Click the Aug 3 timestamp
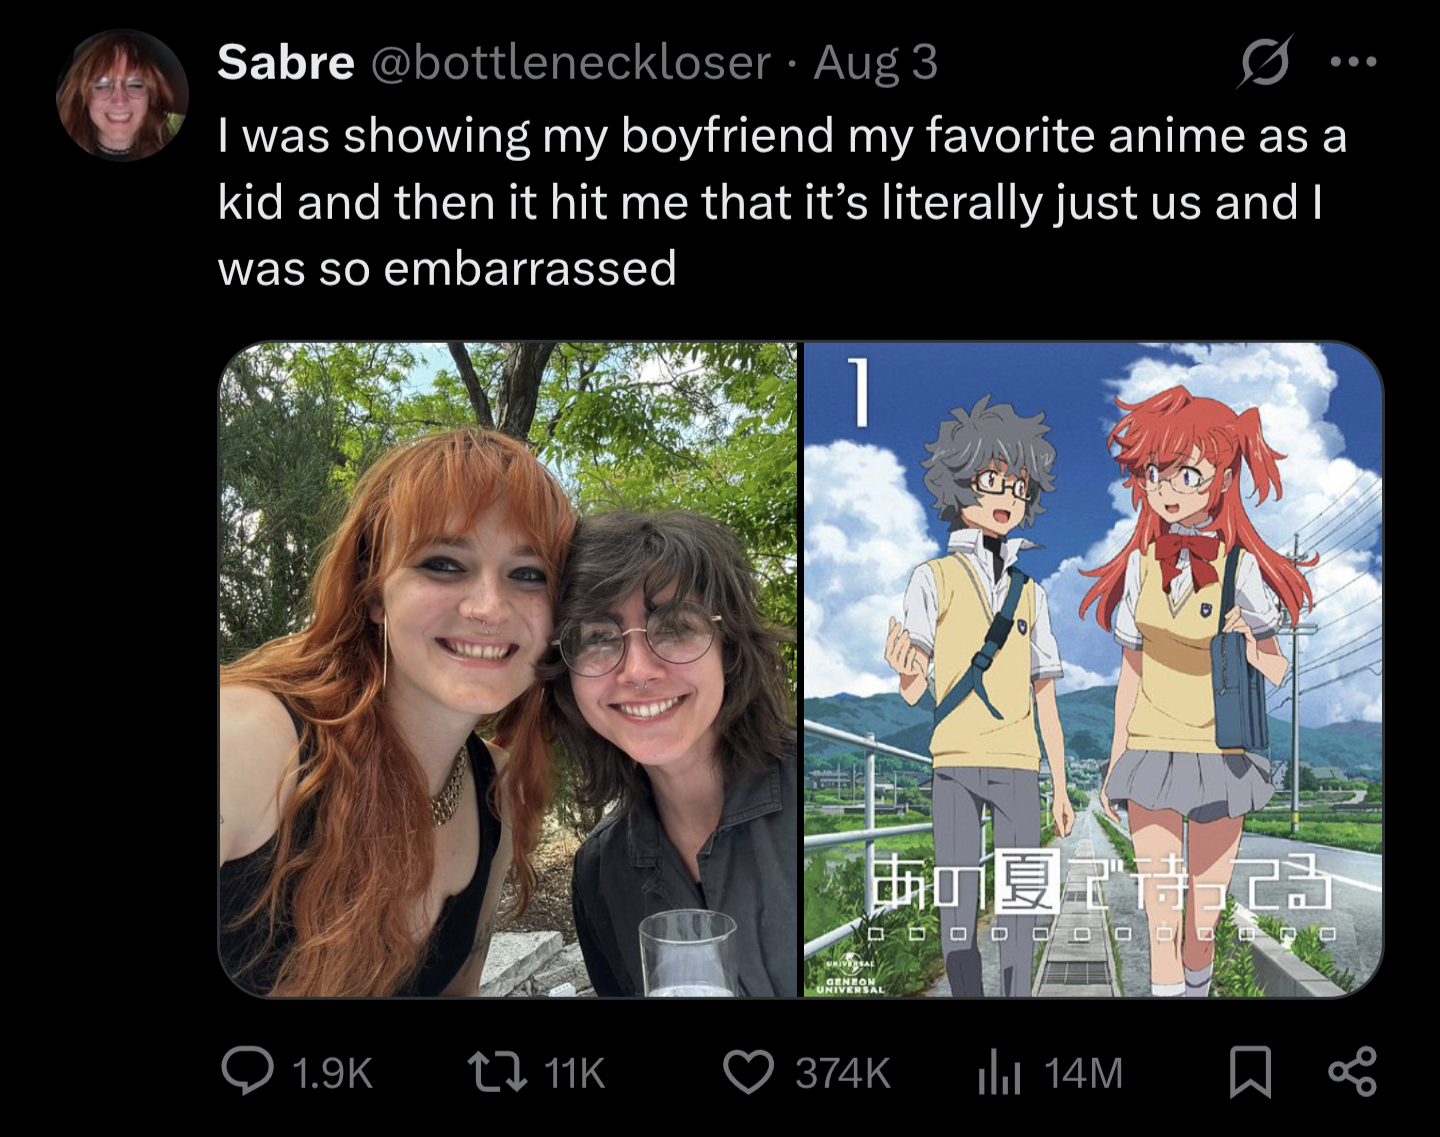The height and width of the screenshot is (1137, 1440). click(876, 62)
